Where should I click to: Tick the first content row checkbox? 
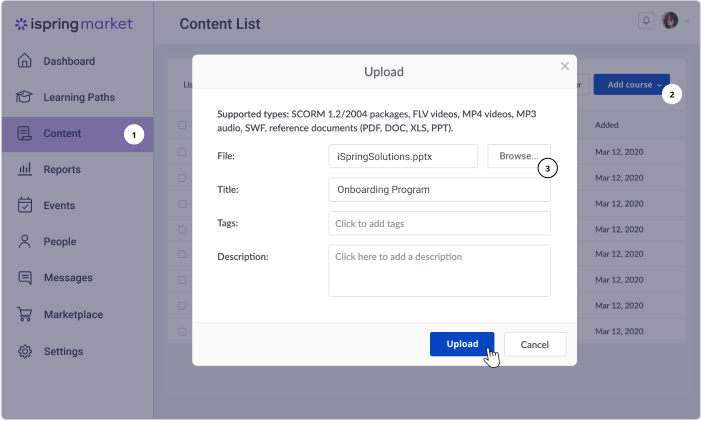pos(182,152)
